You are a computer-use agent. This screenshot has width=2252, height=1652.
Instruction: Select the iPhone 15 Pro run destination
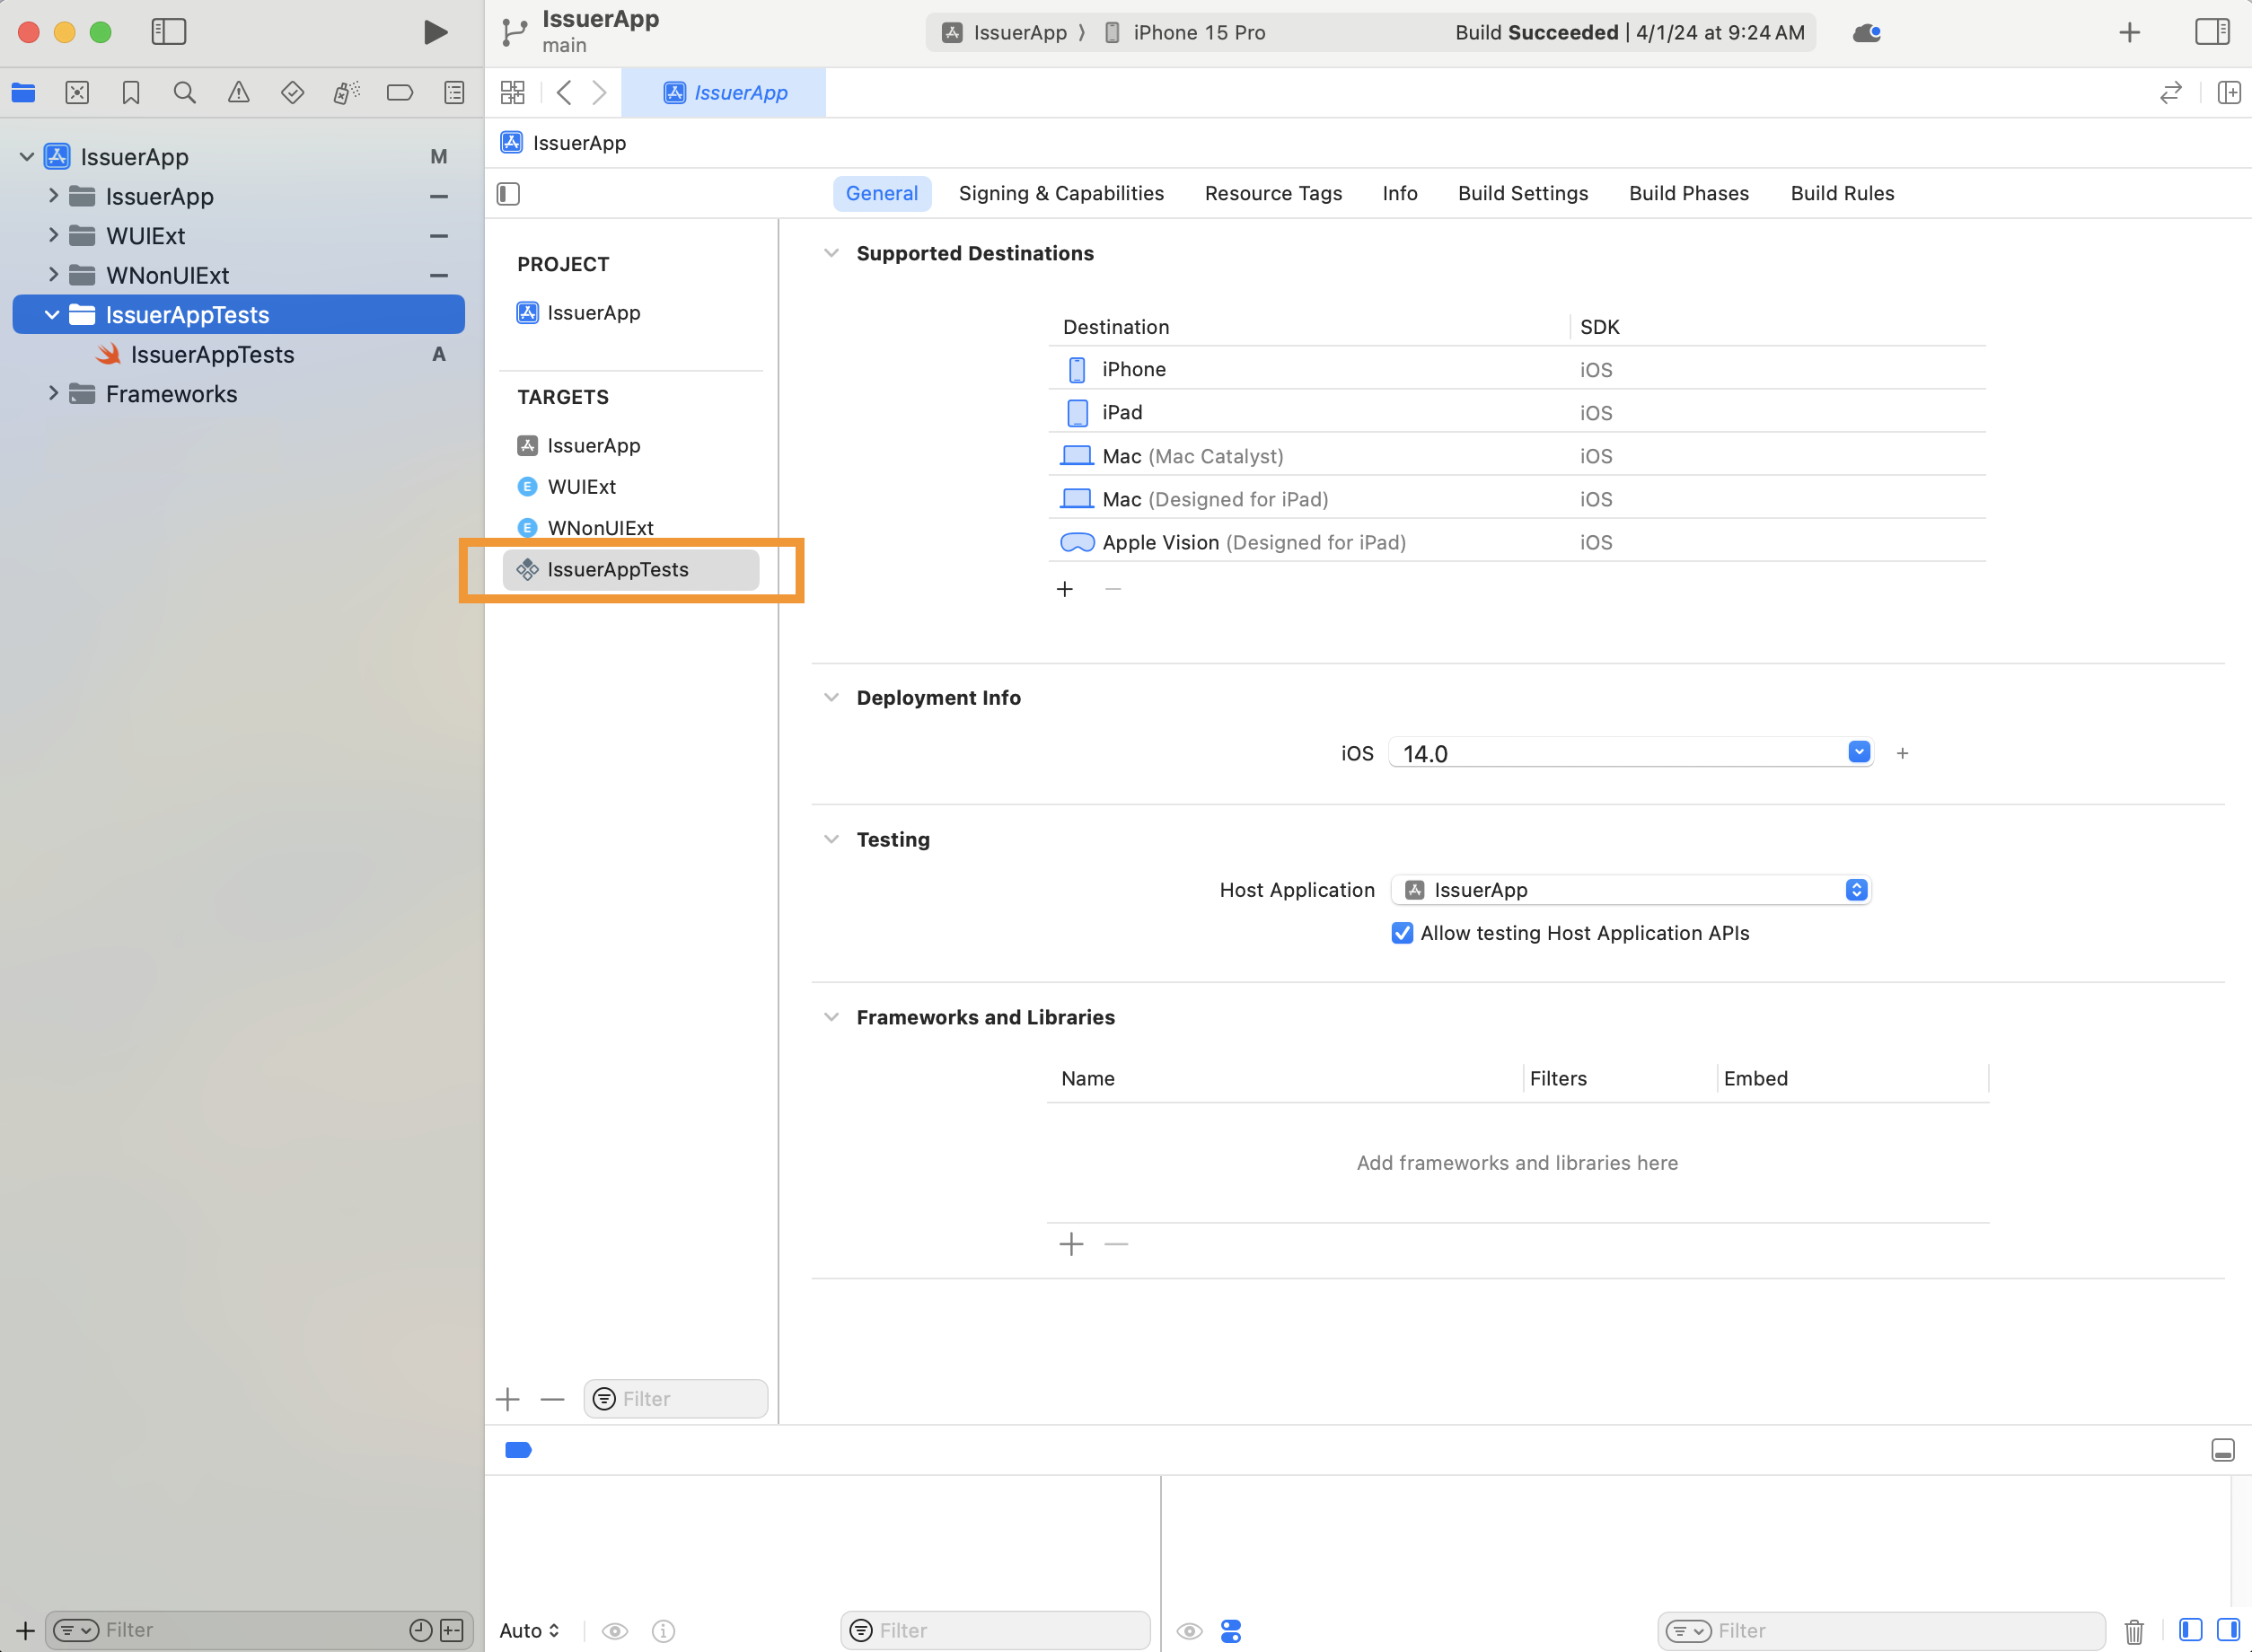tap(1185, 33)
